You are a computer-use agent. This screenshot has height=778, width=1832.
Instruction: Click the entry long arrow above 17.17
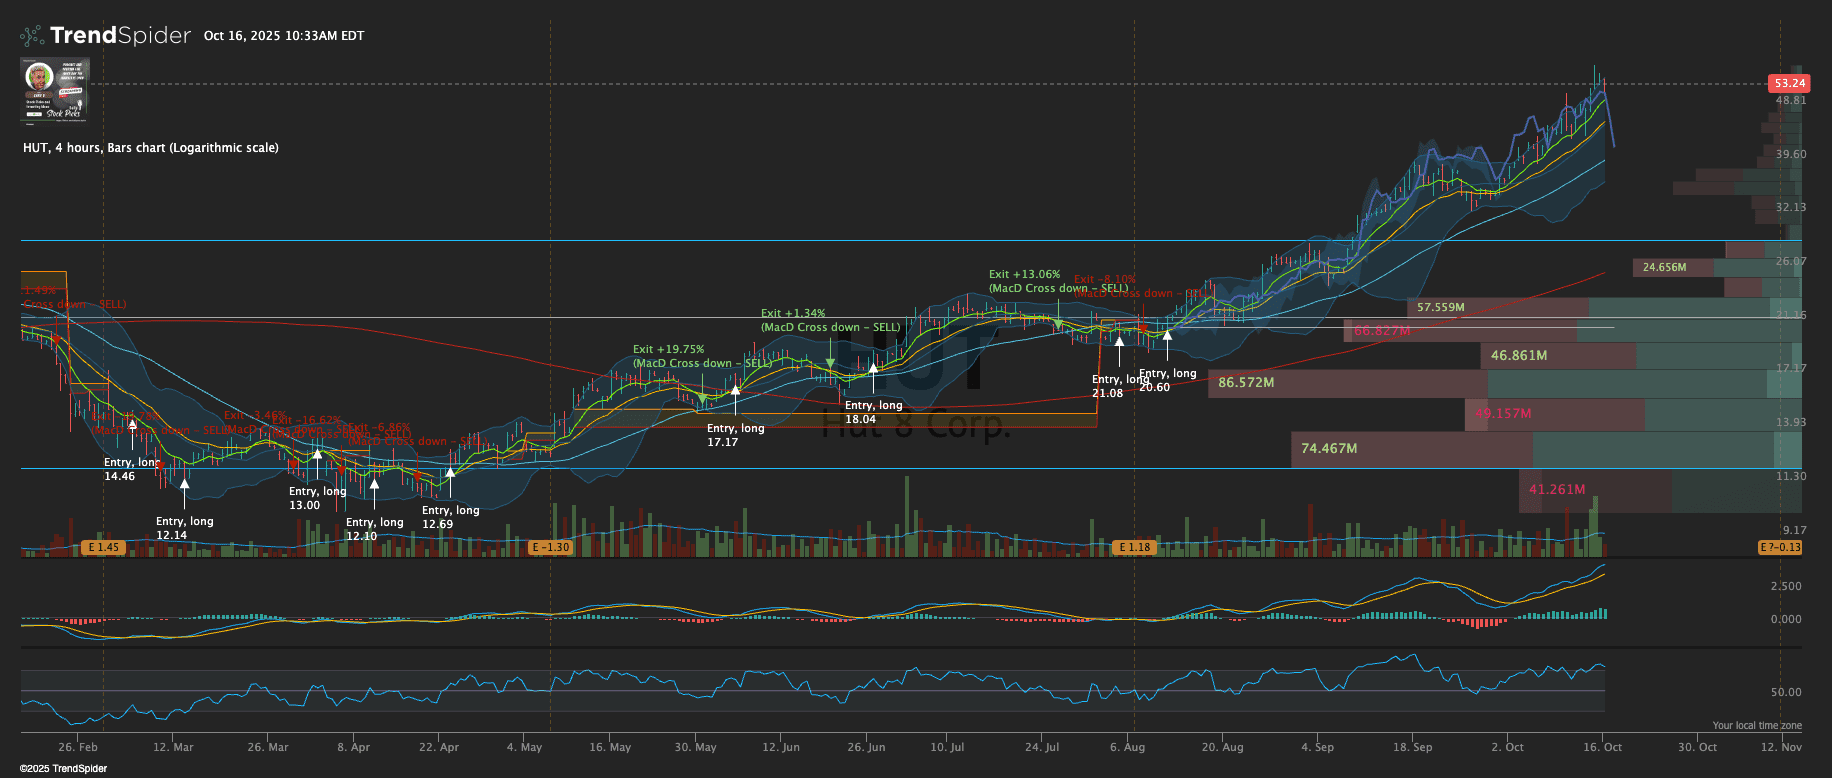735,391
